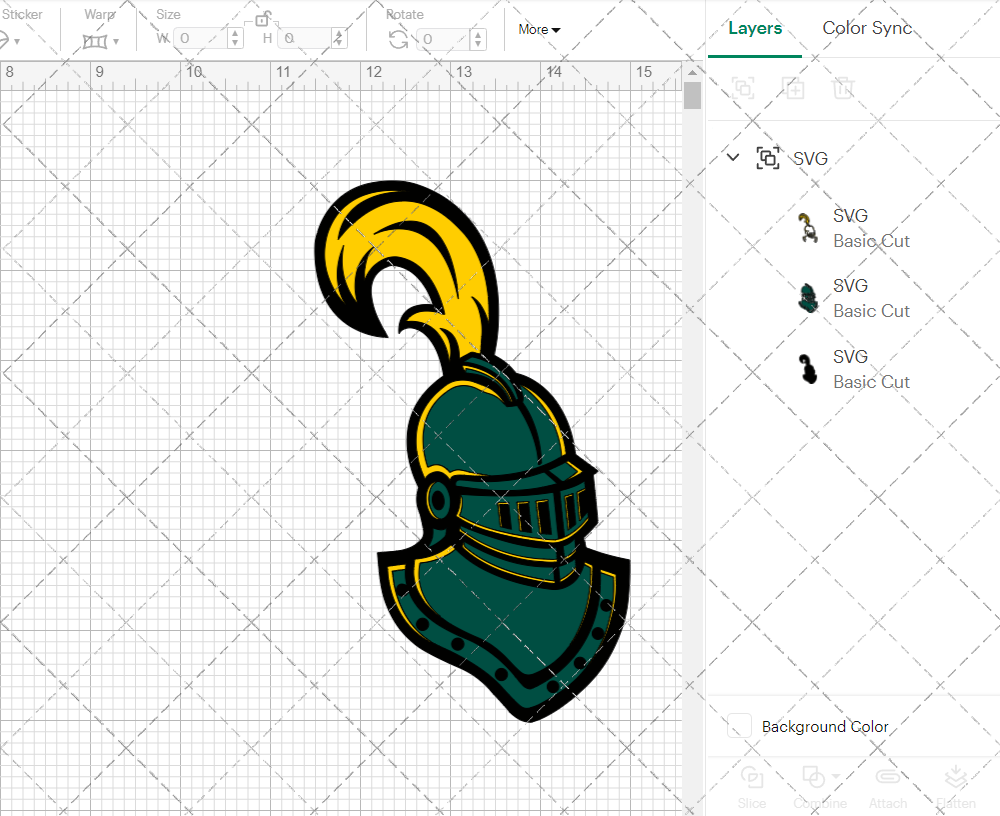This screenshot has width=1000, height=816.
Task: Click Basic Cut text of plume layer
Action: point(871,241)
